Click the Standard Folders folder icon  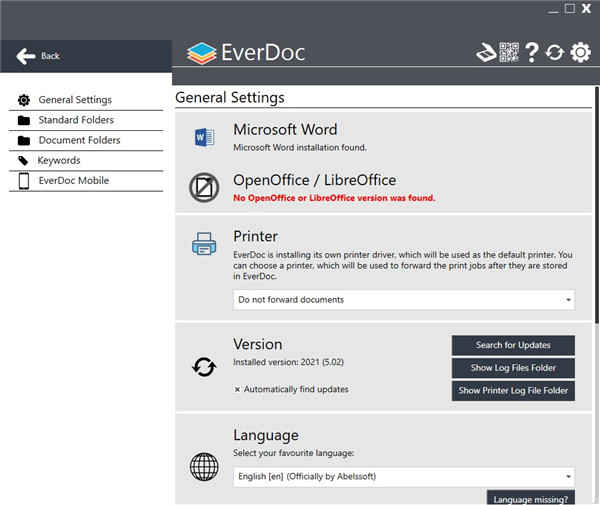24,121
